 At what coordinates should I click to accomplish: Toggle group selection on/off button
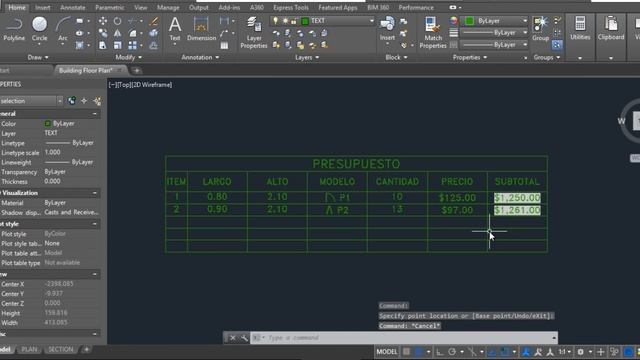(x=557, y=45)
